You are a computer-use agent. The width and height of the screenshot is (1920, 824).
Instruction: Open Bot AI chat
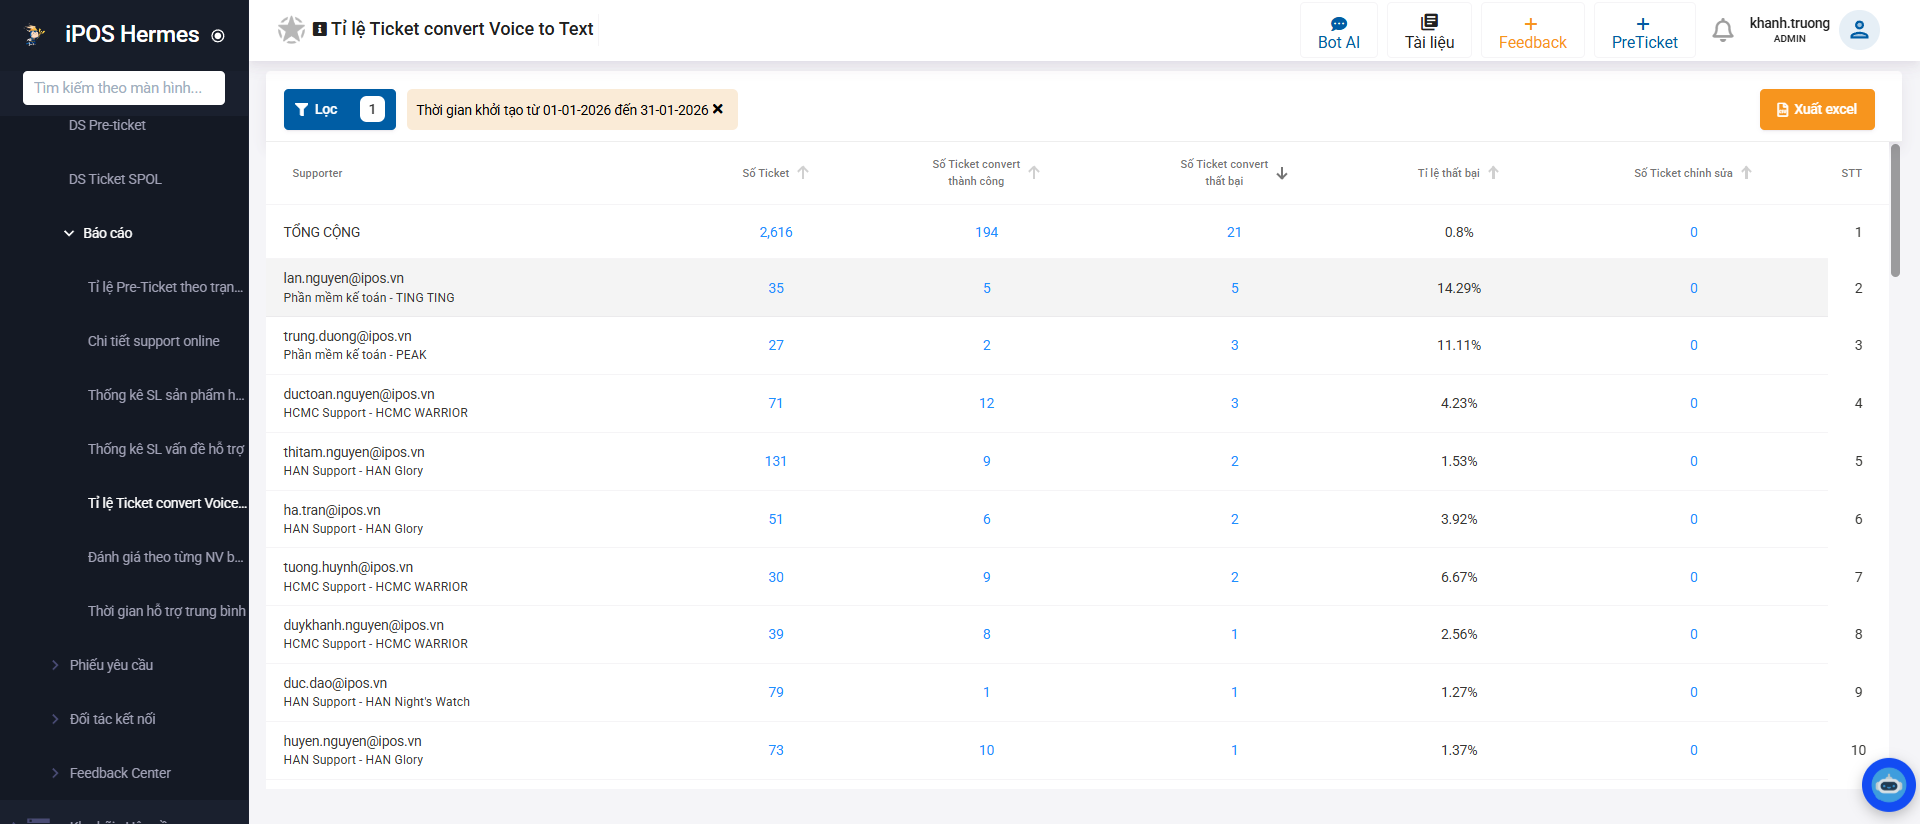tap(1339, 31)
